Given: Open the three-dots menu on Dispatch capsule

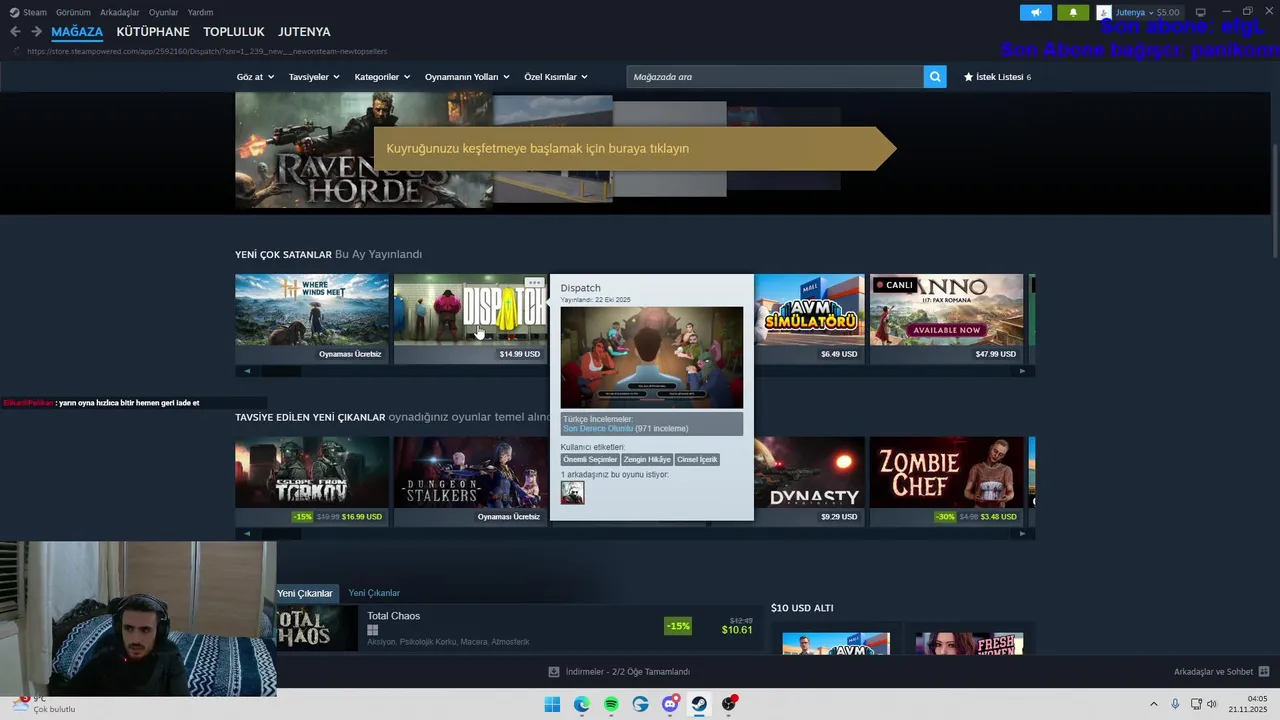Looking at the screenshot, I should (x=534, y=283).
